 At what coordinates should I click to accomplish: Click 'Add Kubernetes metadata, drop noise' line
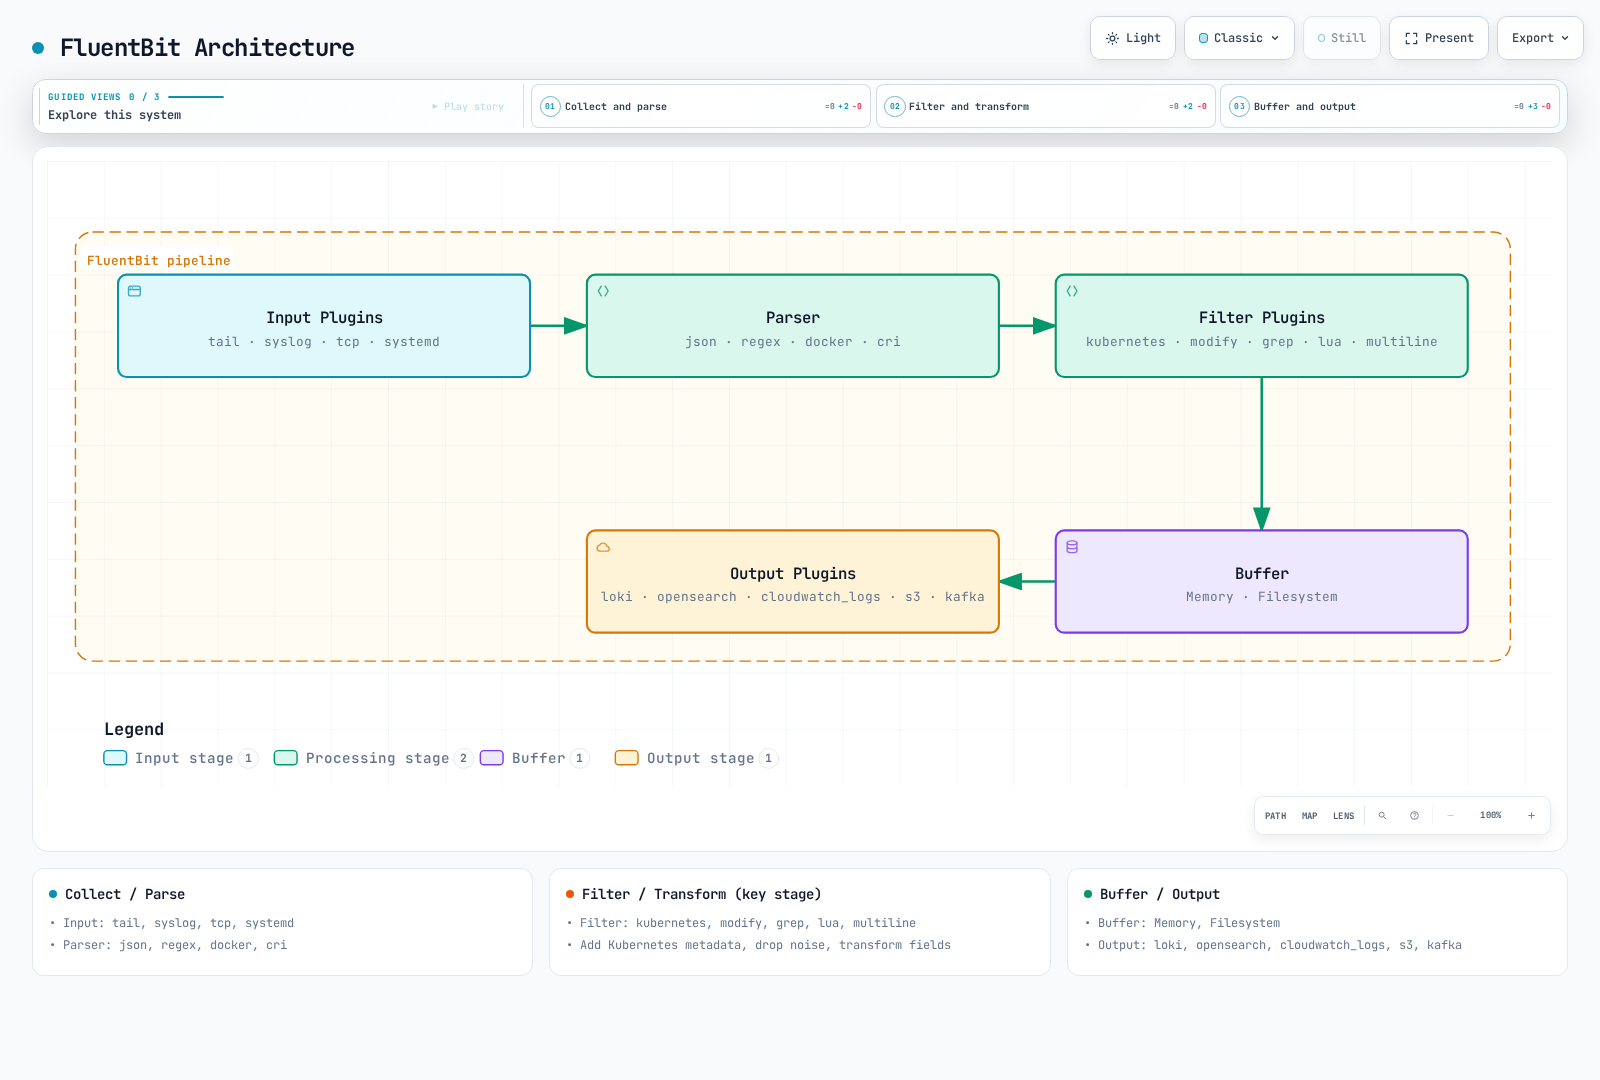[765, 945]
